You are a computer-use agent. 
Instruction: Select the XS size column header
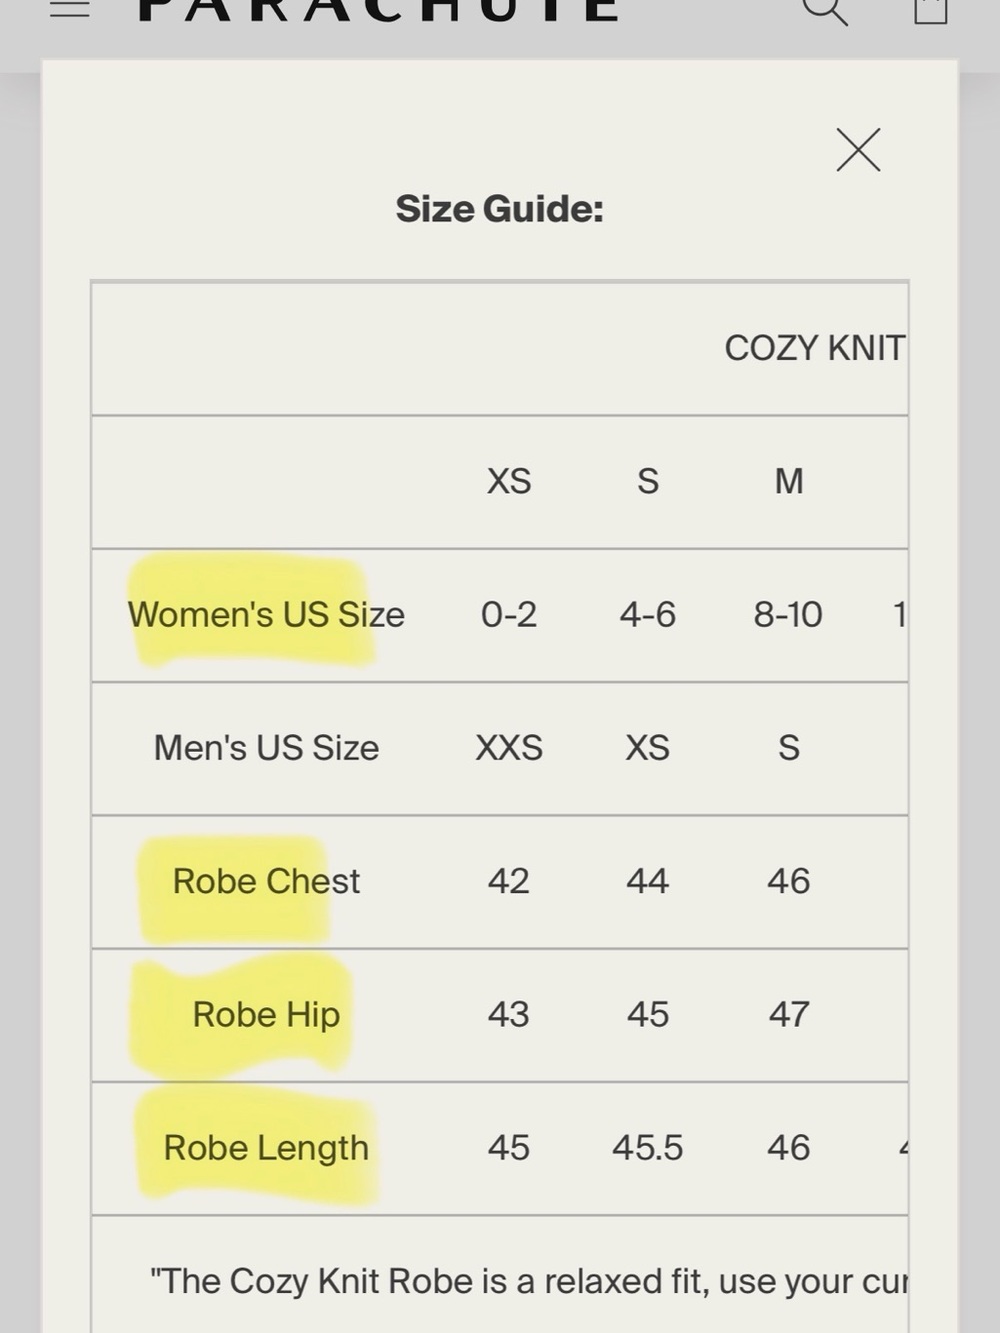tap(509, 481)
